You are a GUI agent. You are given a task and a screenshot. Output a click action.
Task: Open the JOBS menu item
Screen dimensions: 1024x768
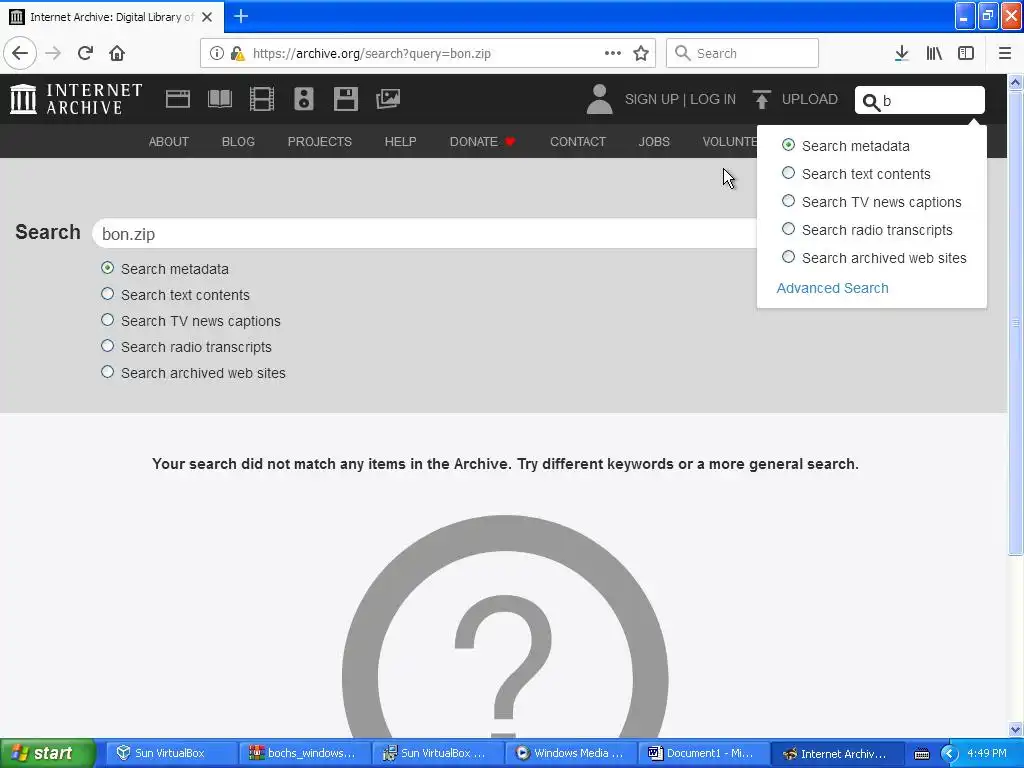pos(654,142)
